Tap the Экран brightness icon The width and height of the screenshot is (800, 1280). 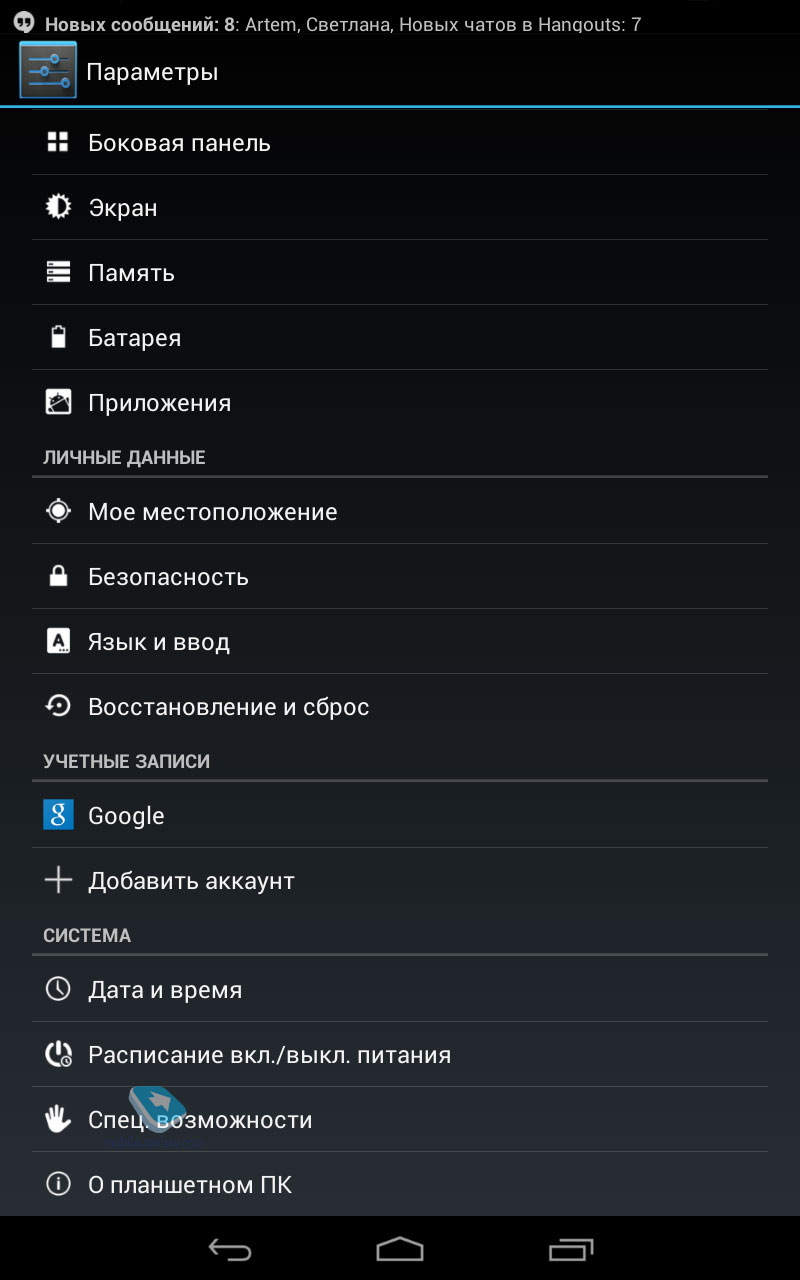[58, 207]
